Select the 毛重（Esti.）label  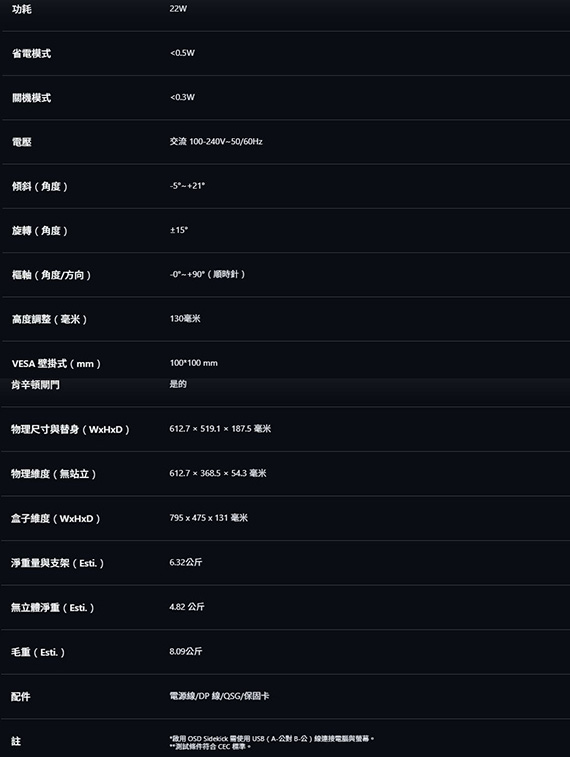(x=38, y=652)
